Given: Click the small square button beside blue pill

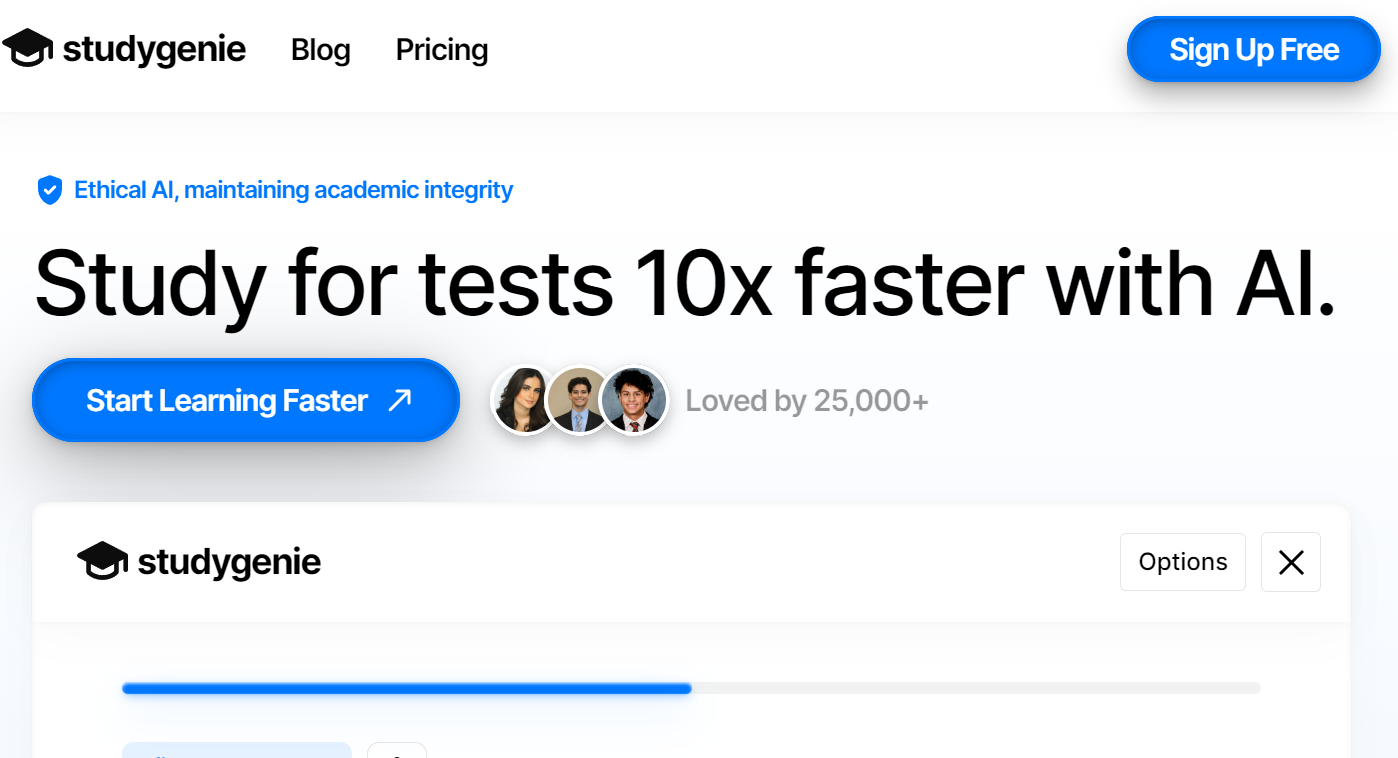Looking at the screenshot, I should 397,751.
